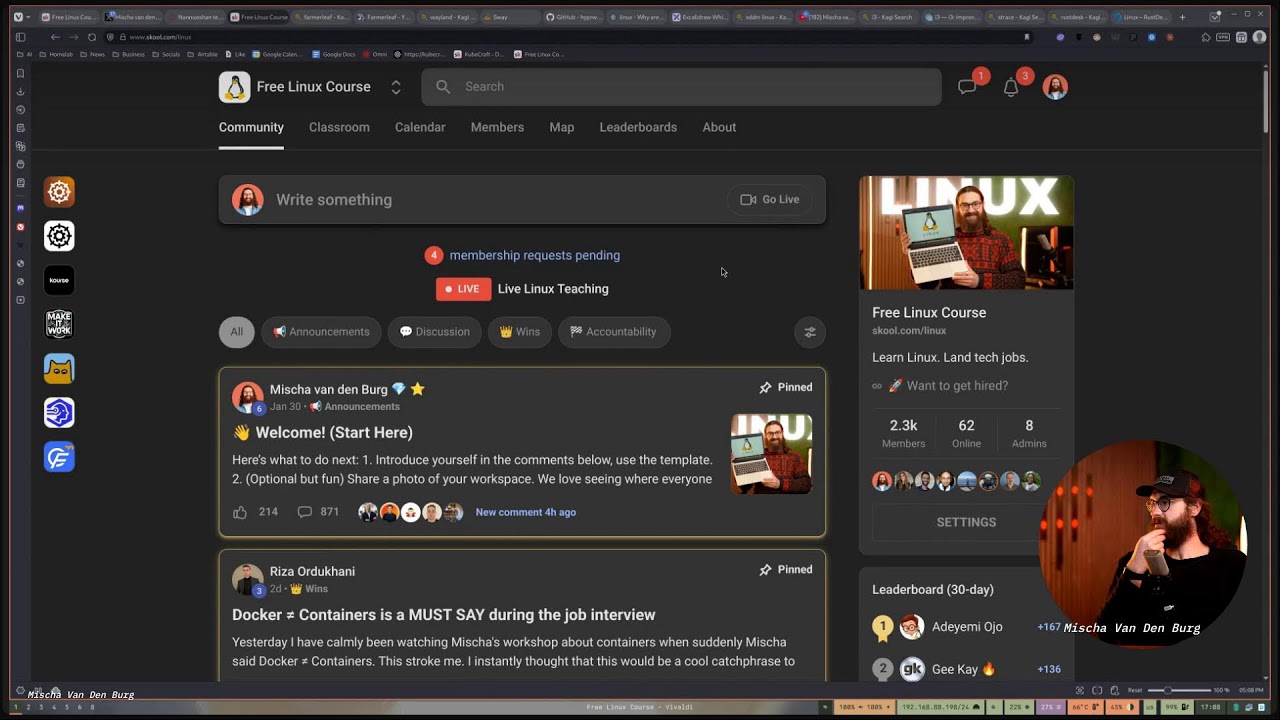The height and width of the screenshot is (720, 1280).
Task: Open the chat messages icon with badge
Action: pos(967,87)
